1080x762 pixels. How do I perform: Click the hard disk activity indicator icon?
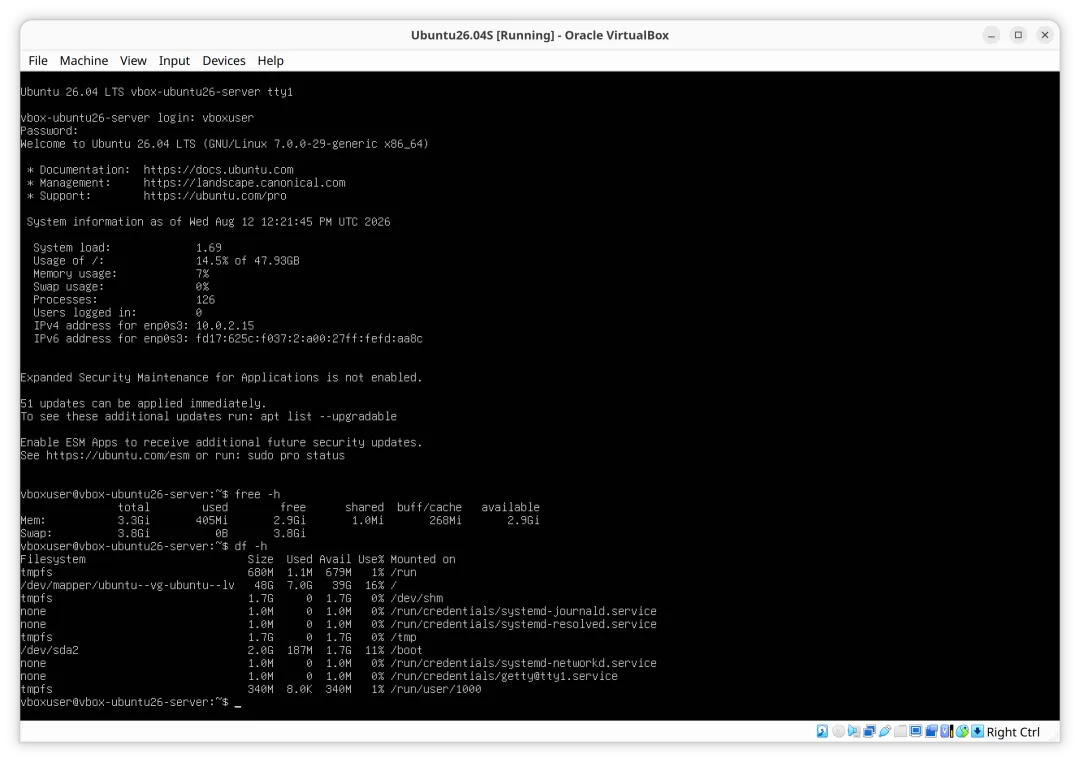[822, 731]
